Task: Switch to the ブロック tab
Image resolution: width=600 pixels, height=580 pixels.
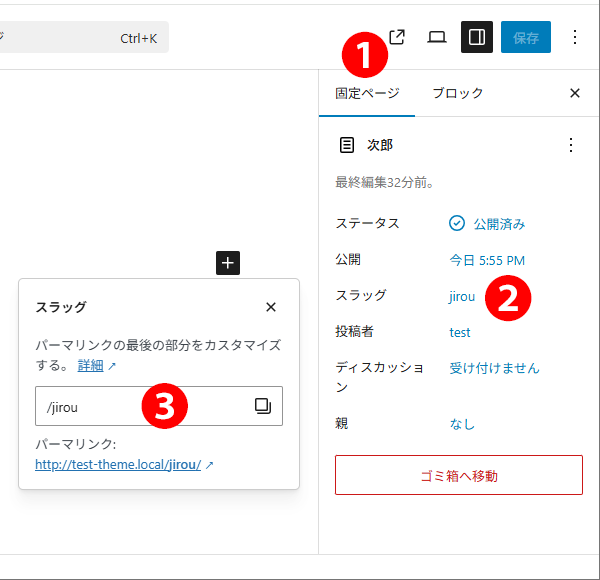Action: (x=457, y=93)
